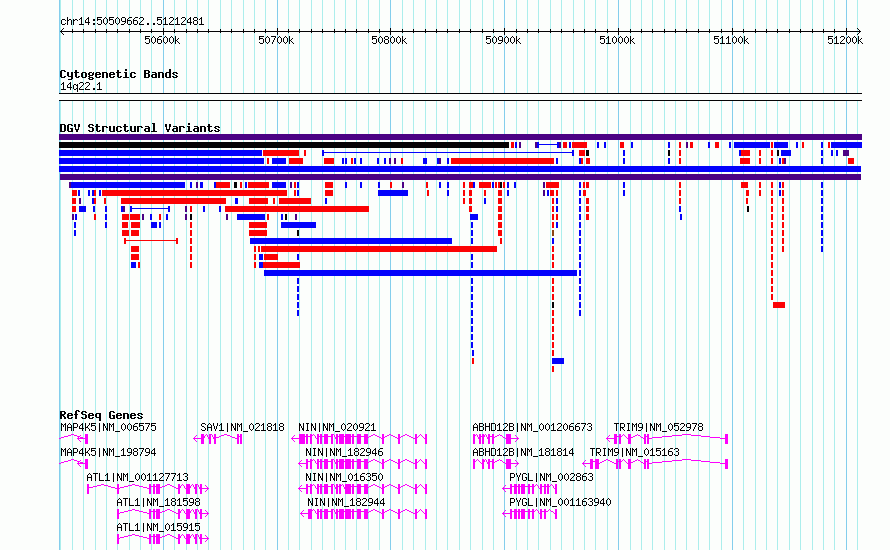This screenshot has width=890, height=550.
Task: Click the isolated red variant block below TRIM9 region
Action: coord(779,305)
